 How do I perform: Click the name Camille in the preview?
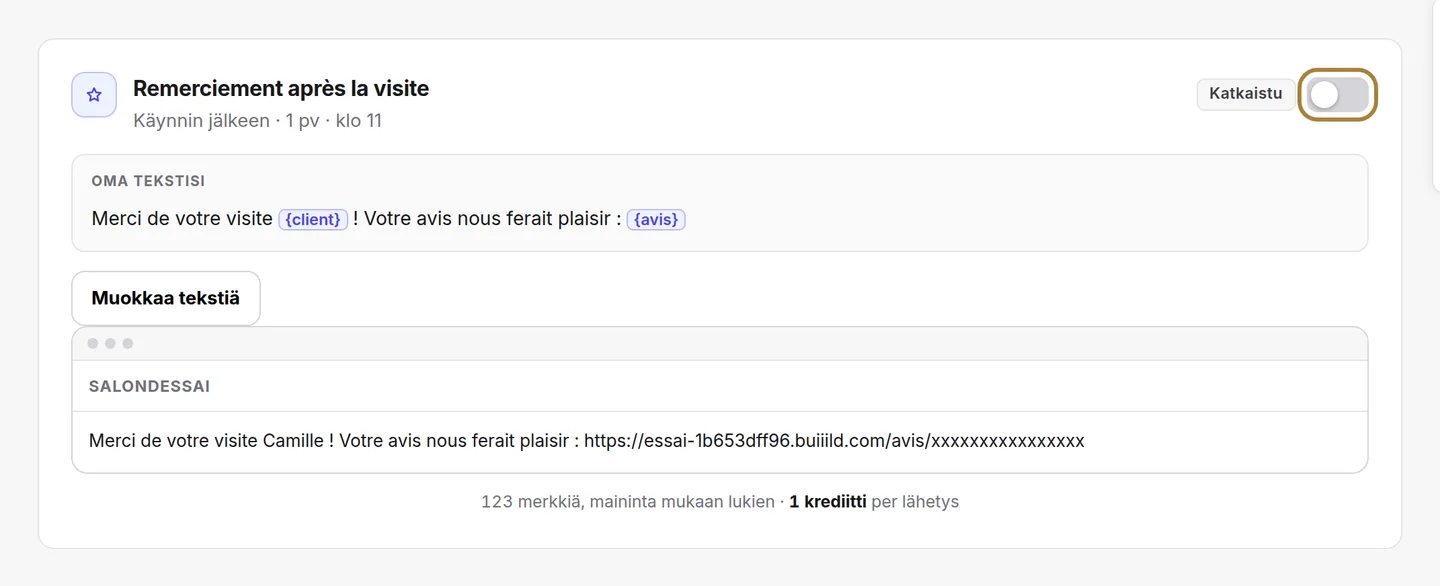pyautogui.click(x=293, y=441)
